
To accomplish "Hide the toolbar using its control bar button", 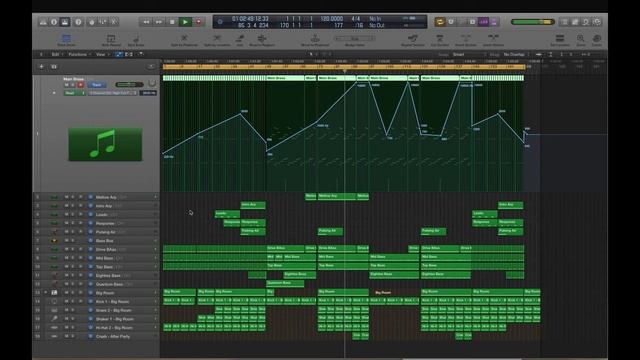I will (65, 22).
